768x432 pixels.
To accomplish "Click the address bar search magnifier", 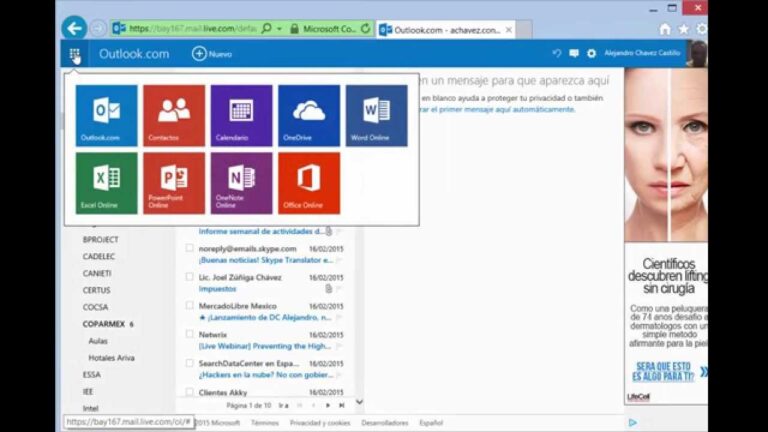I will click(266, 28).
